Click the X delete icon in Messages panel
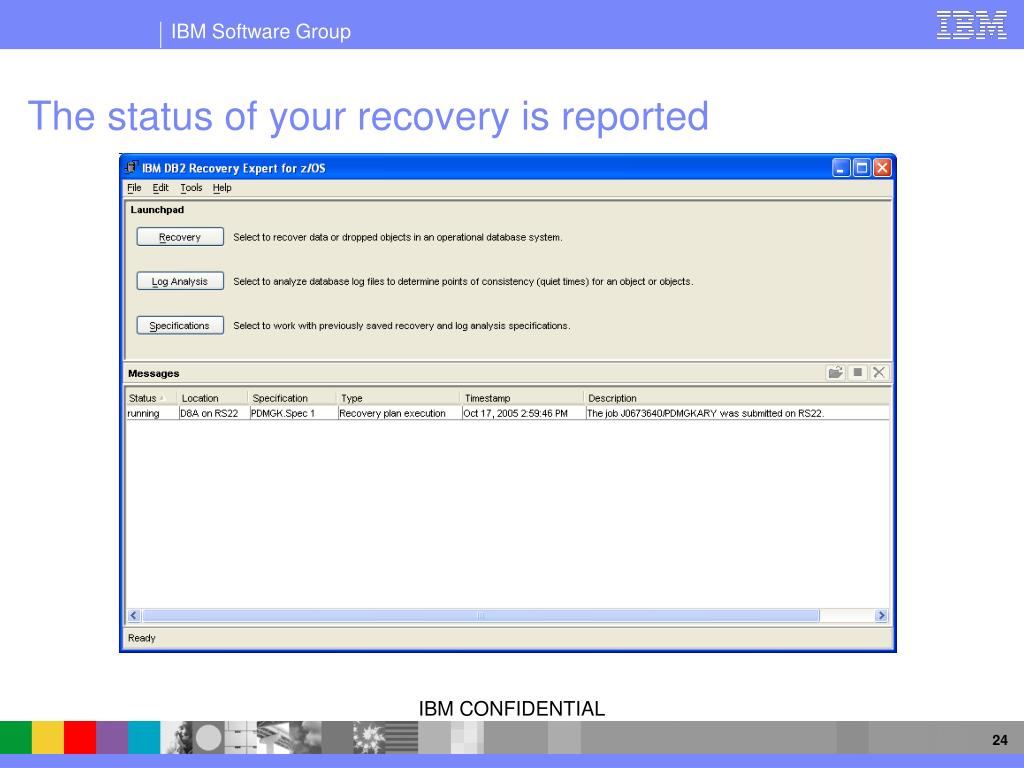Screen dimensions: 1024x768 [x=879, y=372]
